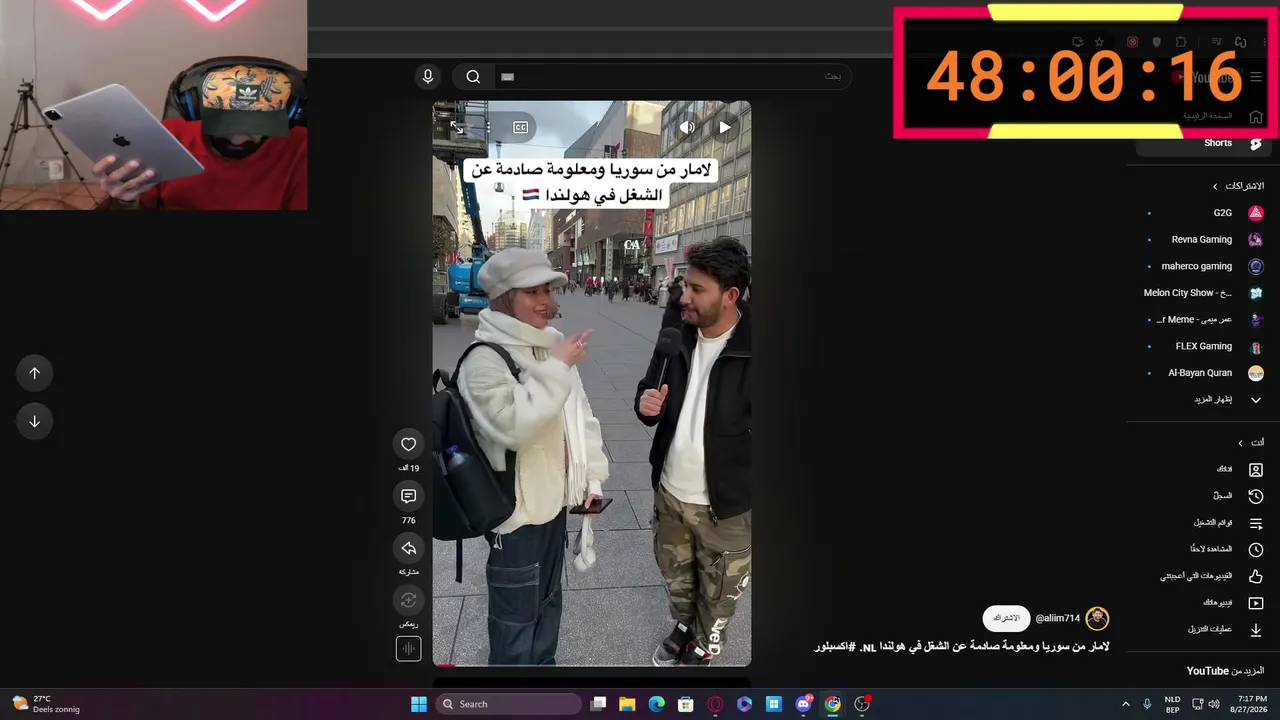
Task: Open your videos (فيديوهاتك) icon
Action: point(1256,603)
